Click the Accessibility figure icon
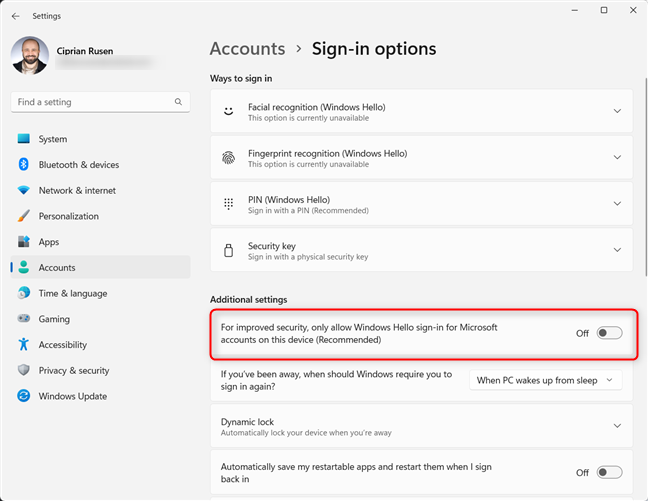 24,344
